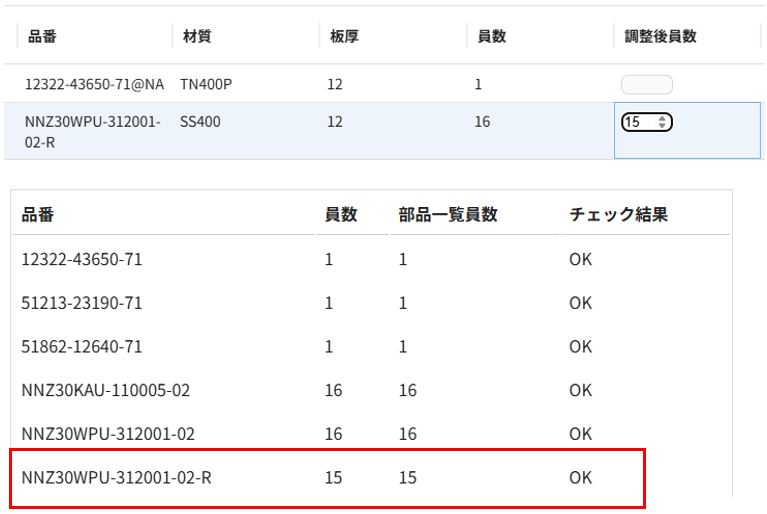Select the NNZ30KAU-110005-02 row
This screenshot has height=514, width=767.
pos(371,390)
